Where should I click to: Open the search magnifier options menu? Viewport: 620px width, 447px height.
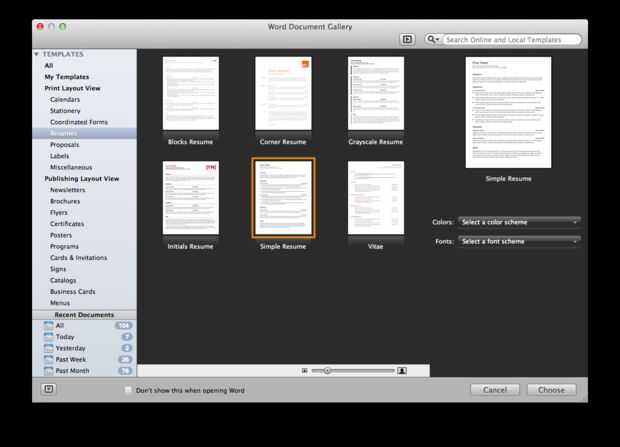[433, 39]
